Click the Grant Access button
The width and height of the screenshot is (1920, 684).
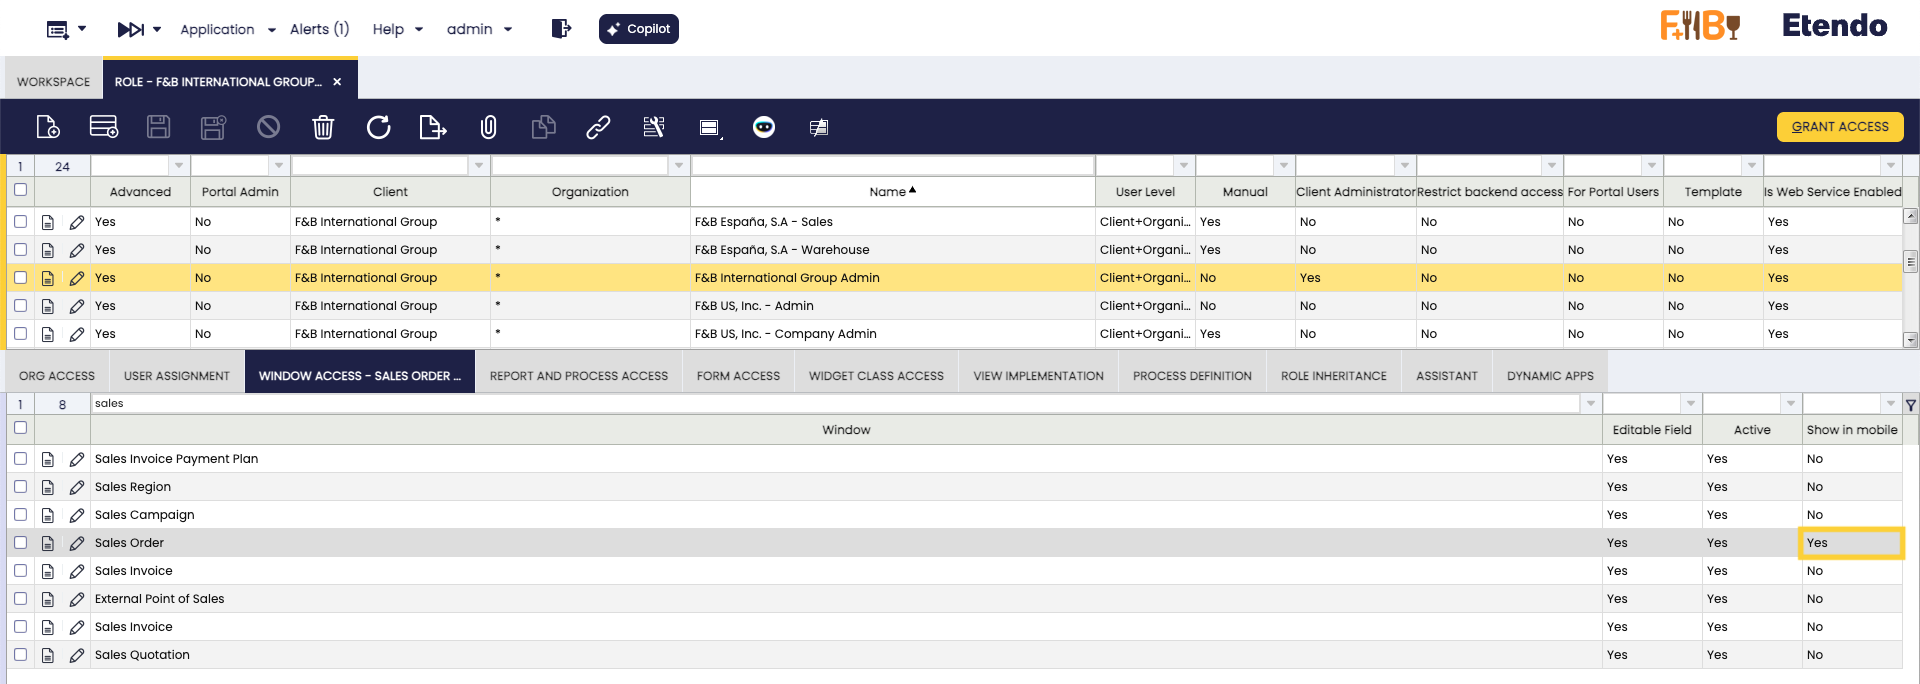pos(1840,127)
